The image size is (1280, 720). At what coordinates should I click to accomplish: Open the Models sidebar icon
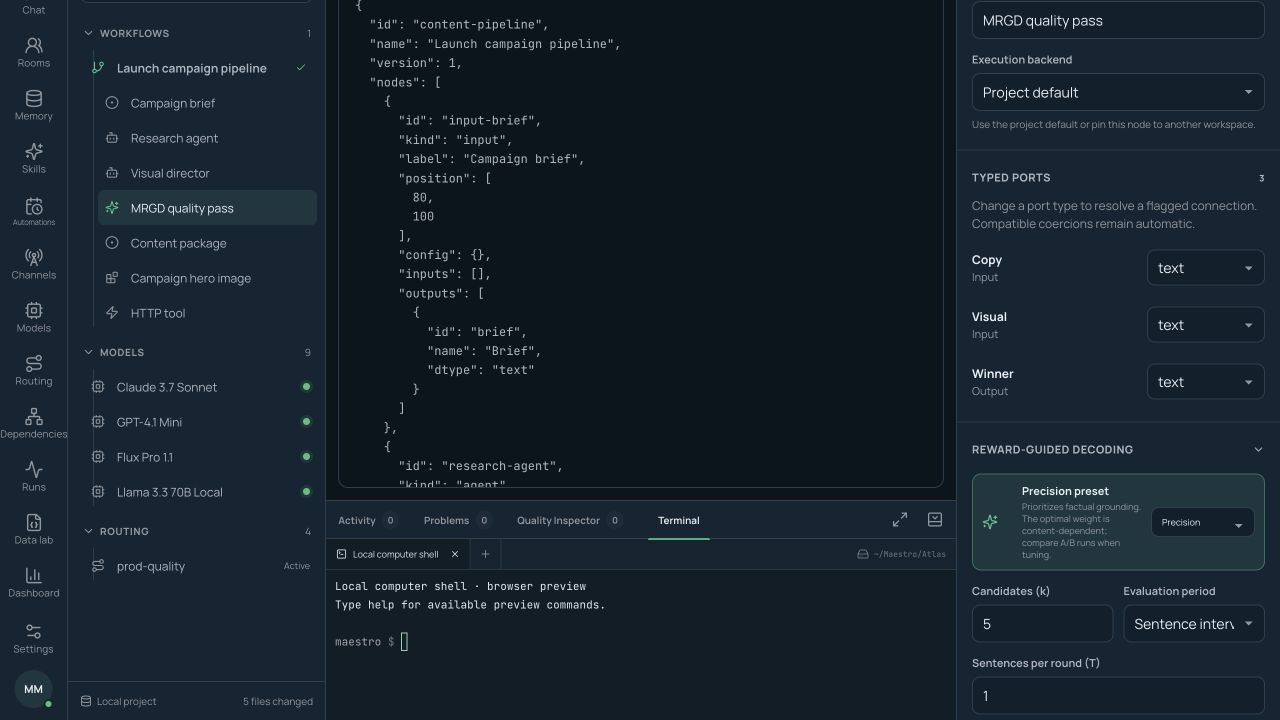coord(33,317)
